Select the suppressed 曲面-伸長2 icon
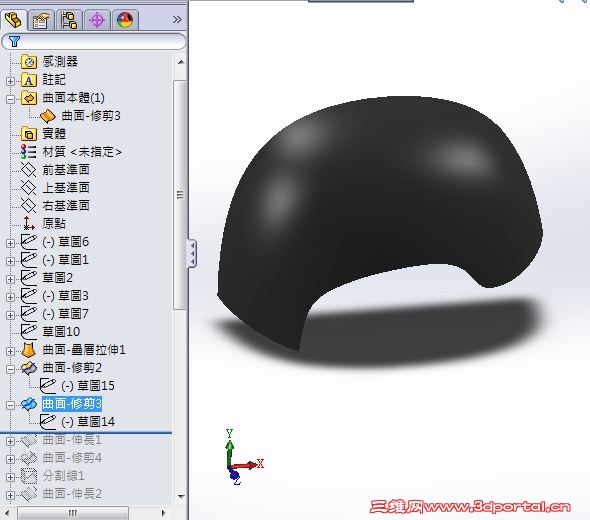The width and height of the screenshot is (590, 520). (x=29, y=494)
